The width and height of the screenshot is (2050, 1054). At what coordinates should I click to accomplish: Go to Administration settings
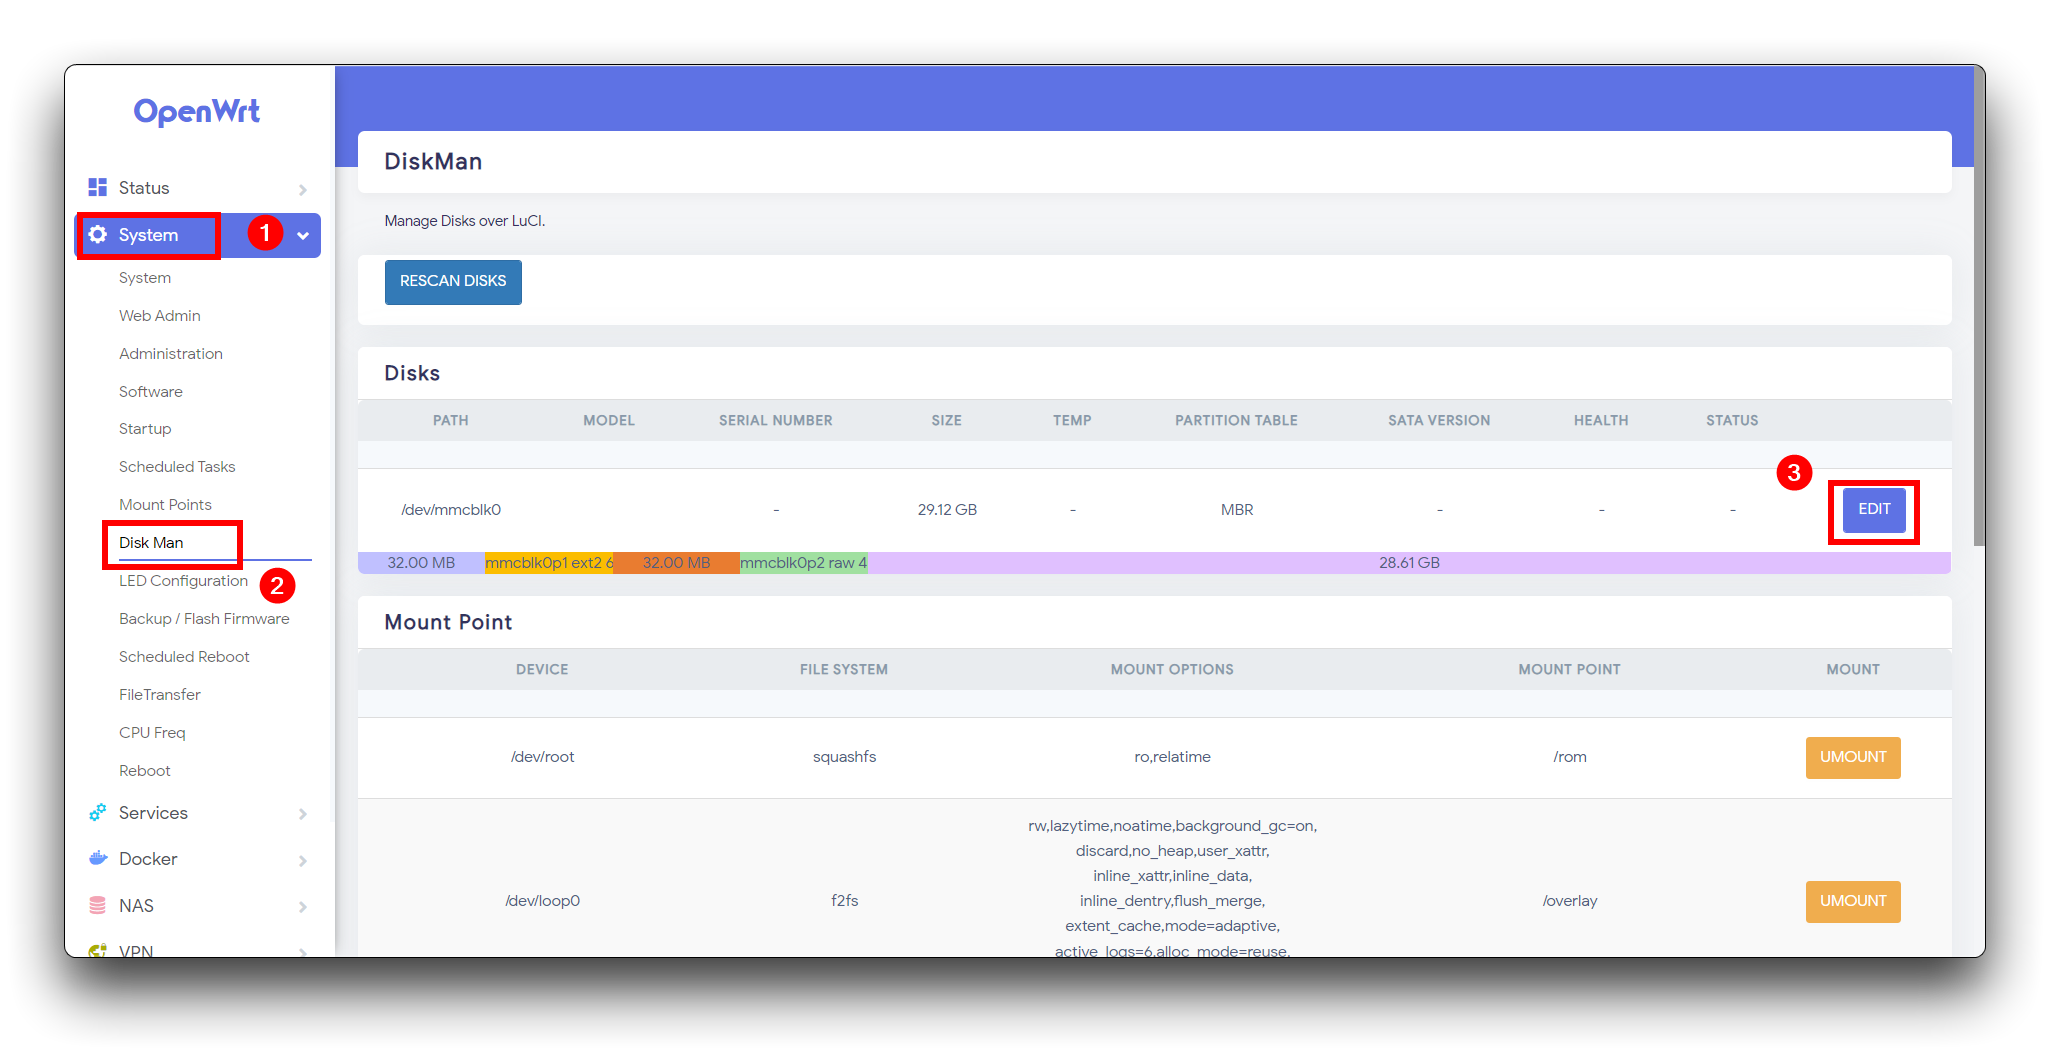[171, 354]
